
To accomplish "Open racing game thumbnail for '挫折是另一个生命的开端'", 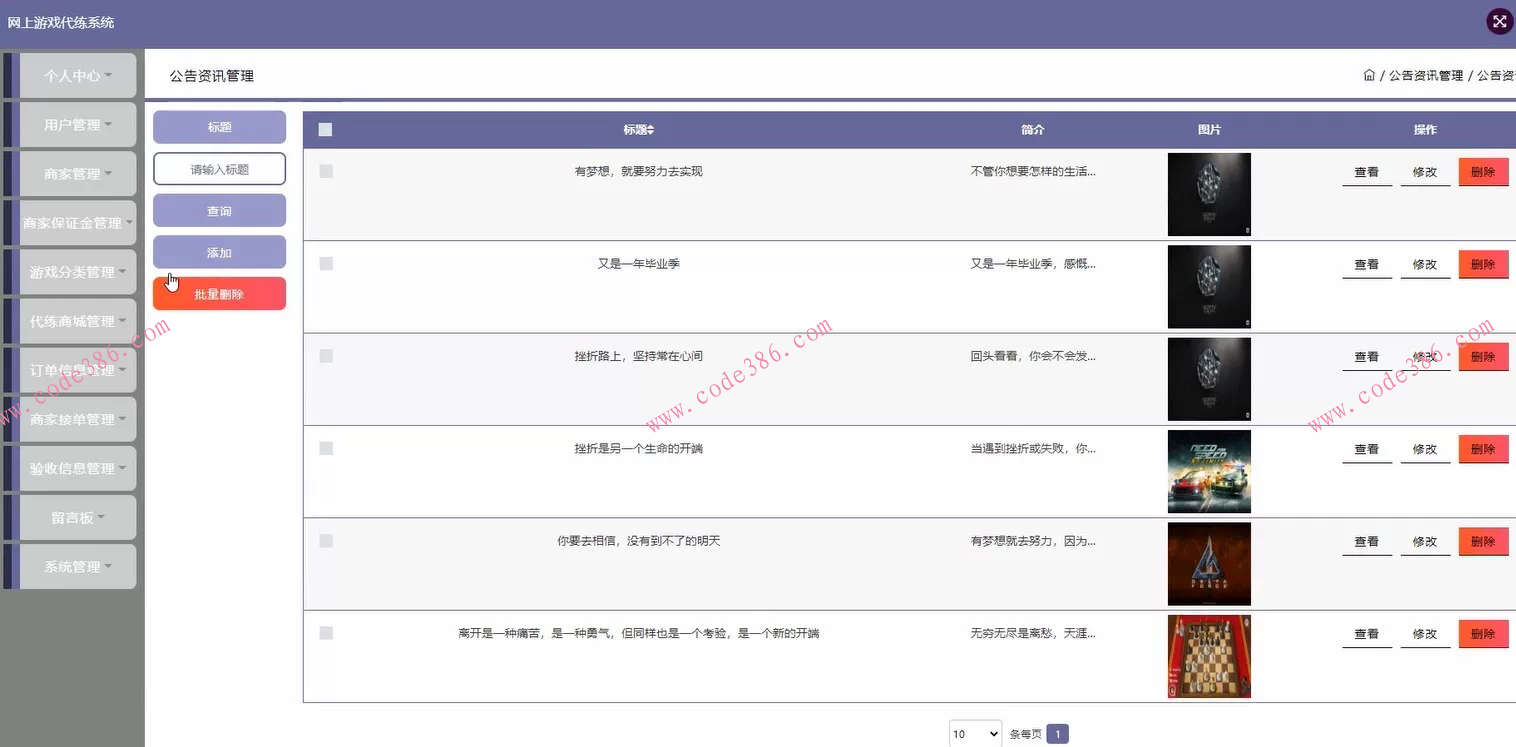I will click(1209, 472).
